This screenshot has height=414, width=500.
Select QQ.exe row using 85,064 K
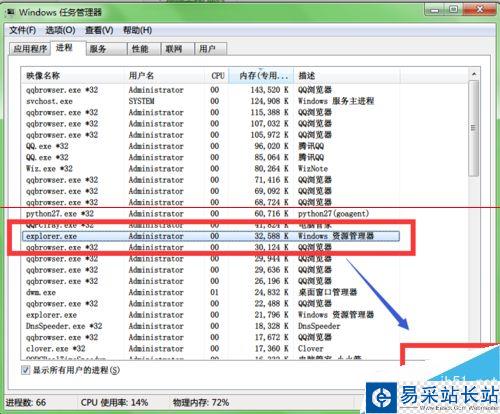[x=211, y=157]
